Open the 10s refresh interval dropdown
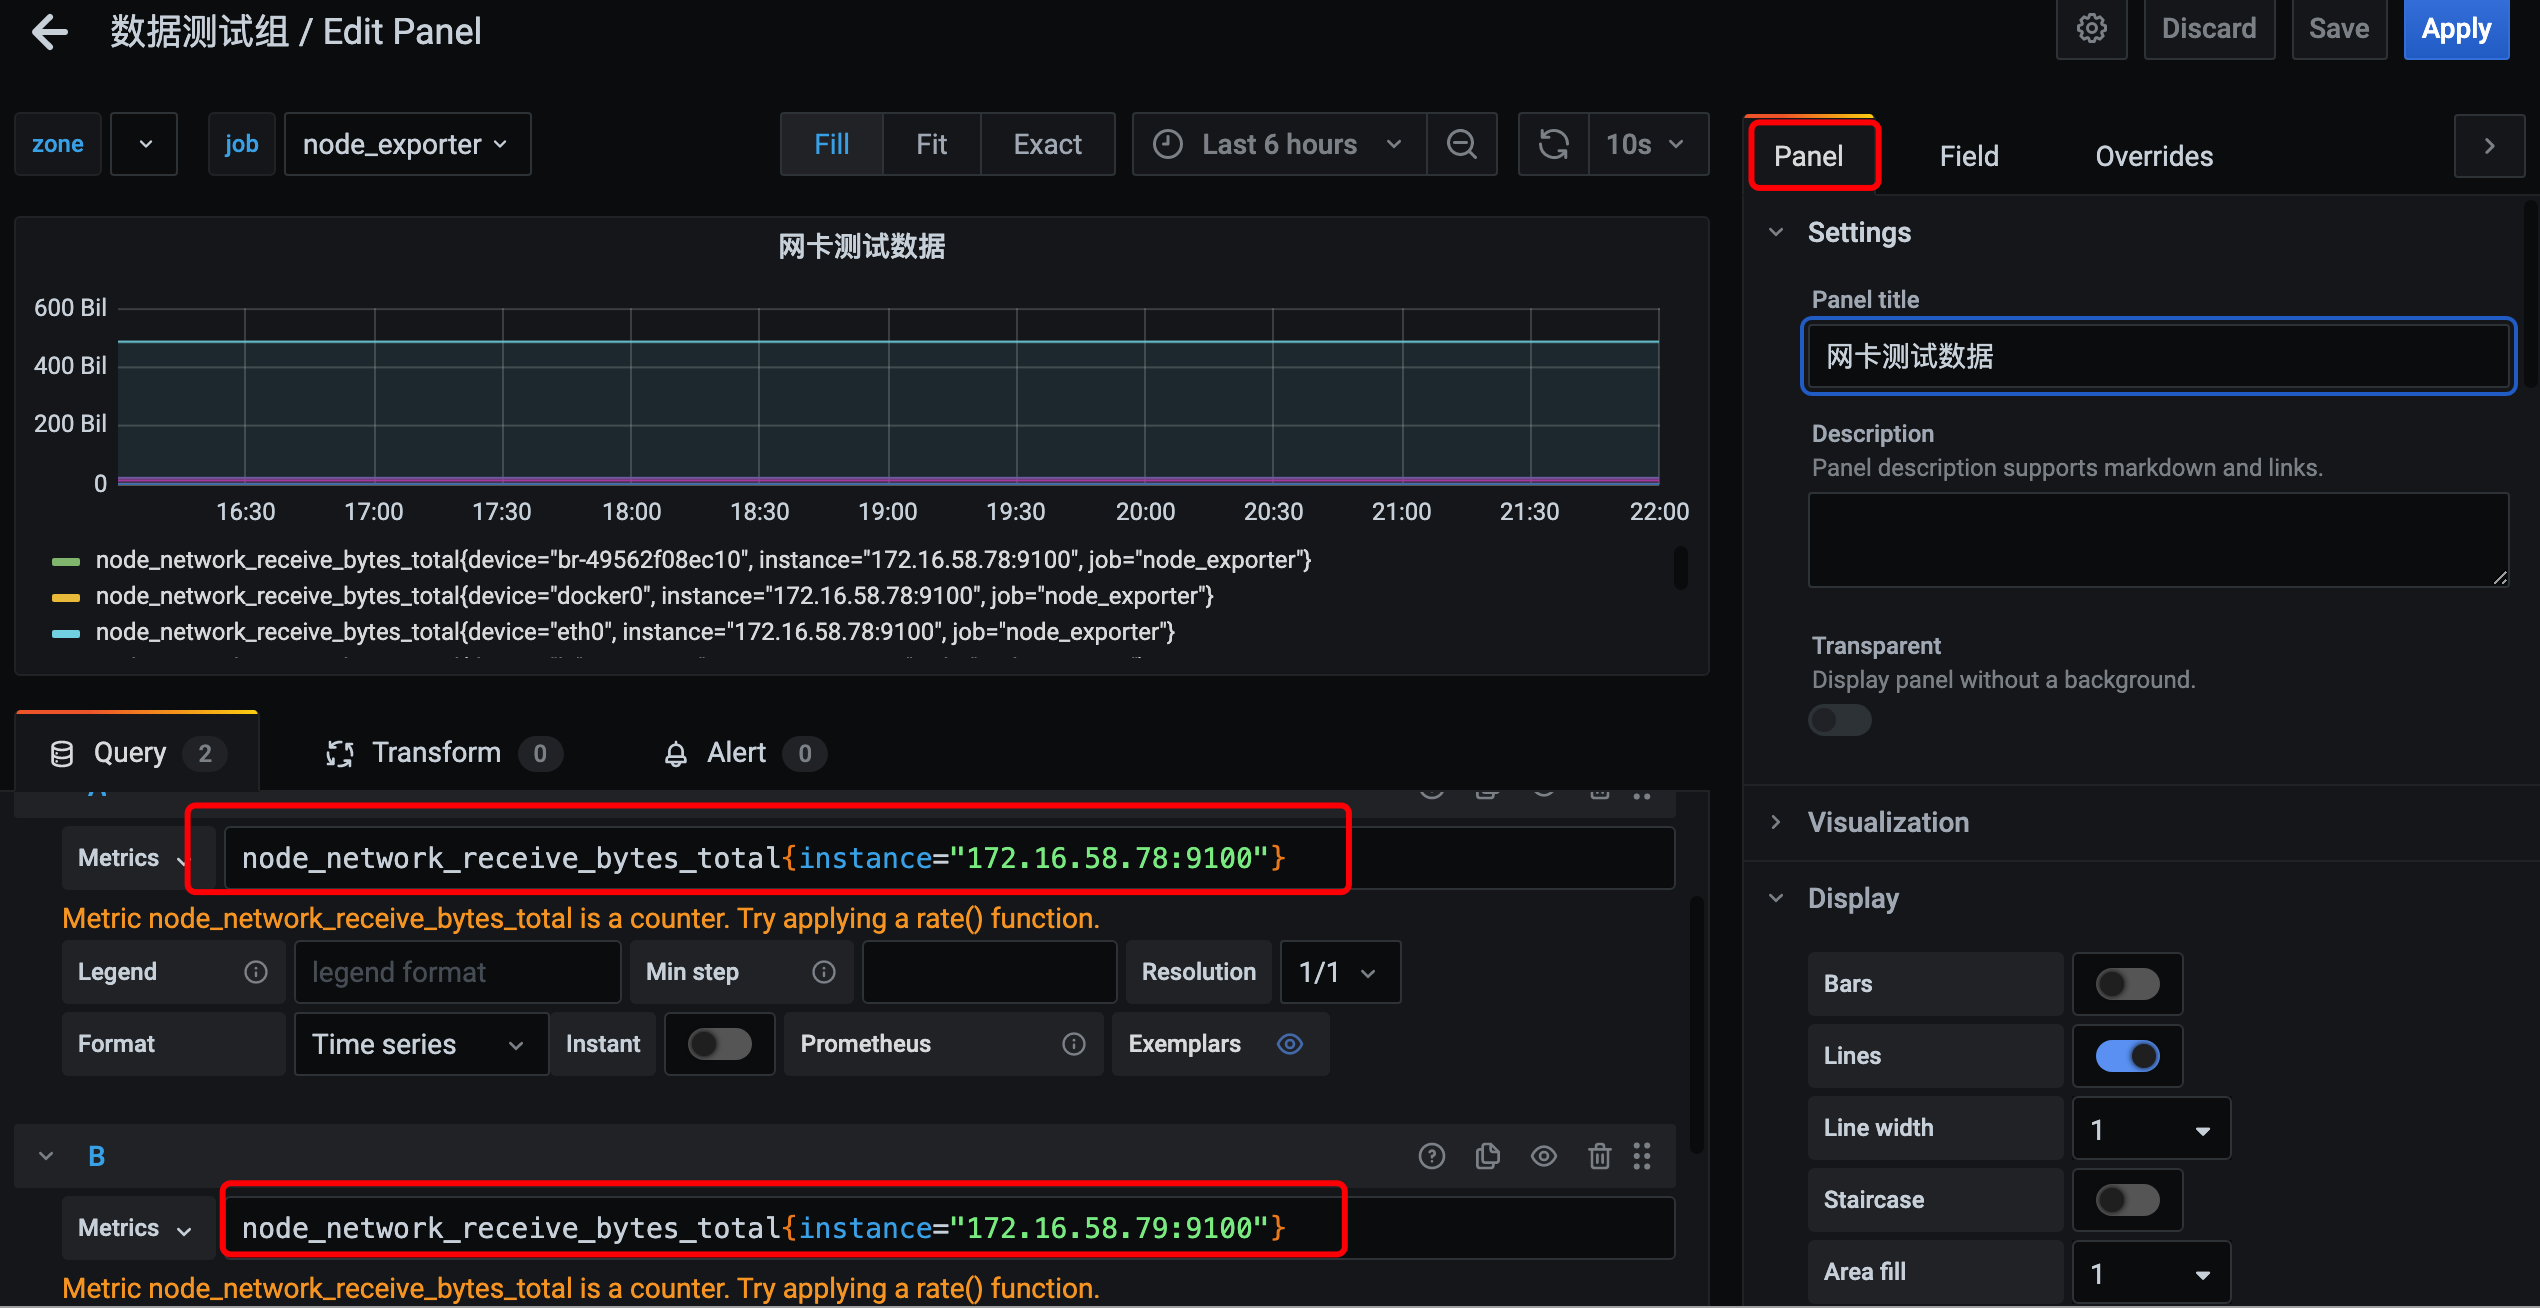This screenshot has height=1308, width=2540. (x=1648, y=144)
